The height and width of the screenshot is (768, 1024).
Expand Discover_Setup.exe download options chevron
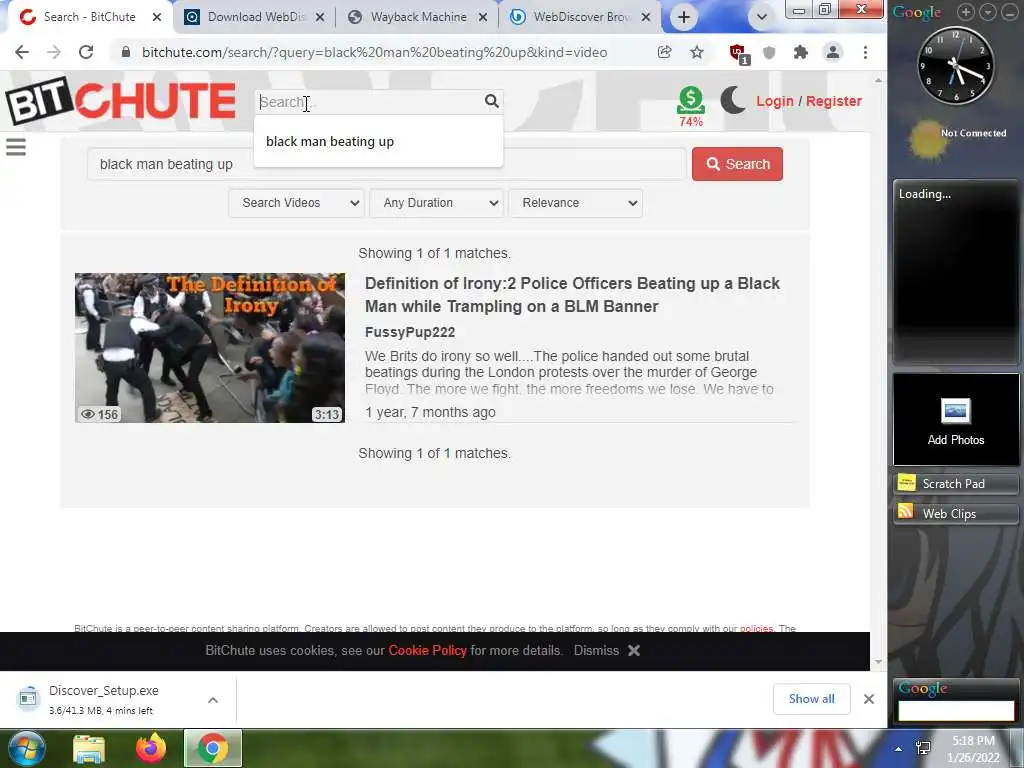pyautogui.click(x=213, y=700)
